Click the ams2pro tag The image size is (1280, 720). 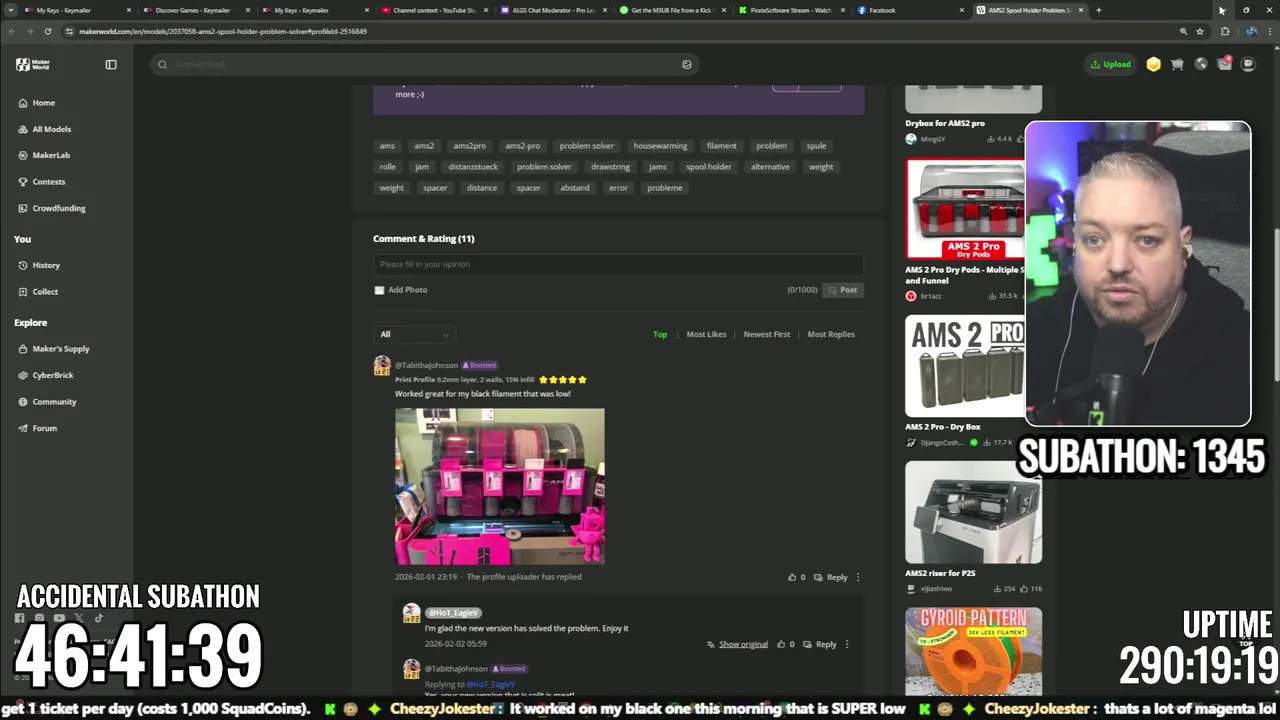coord(469,146)
